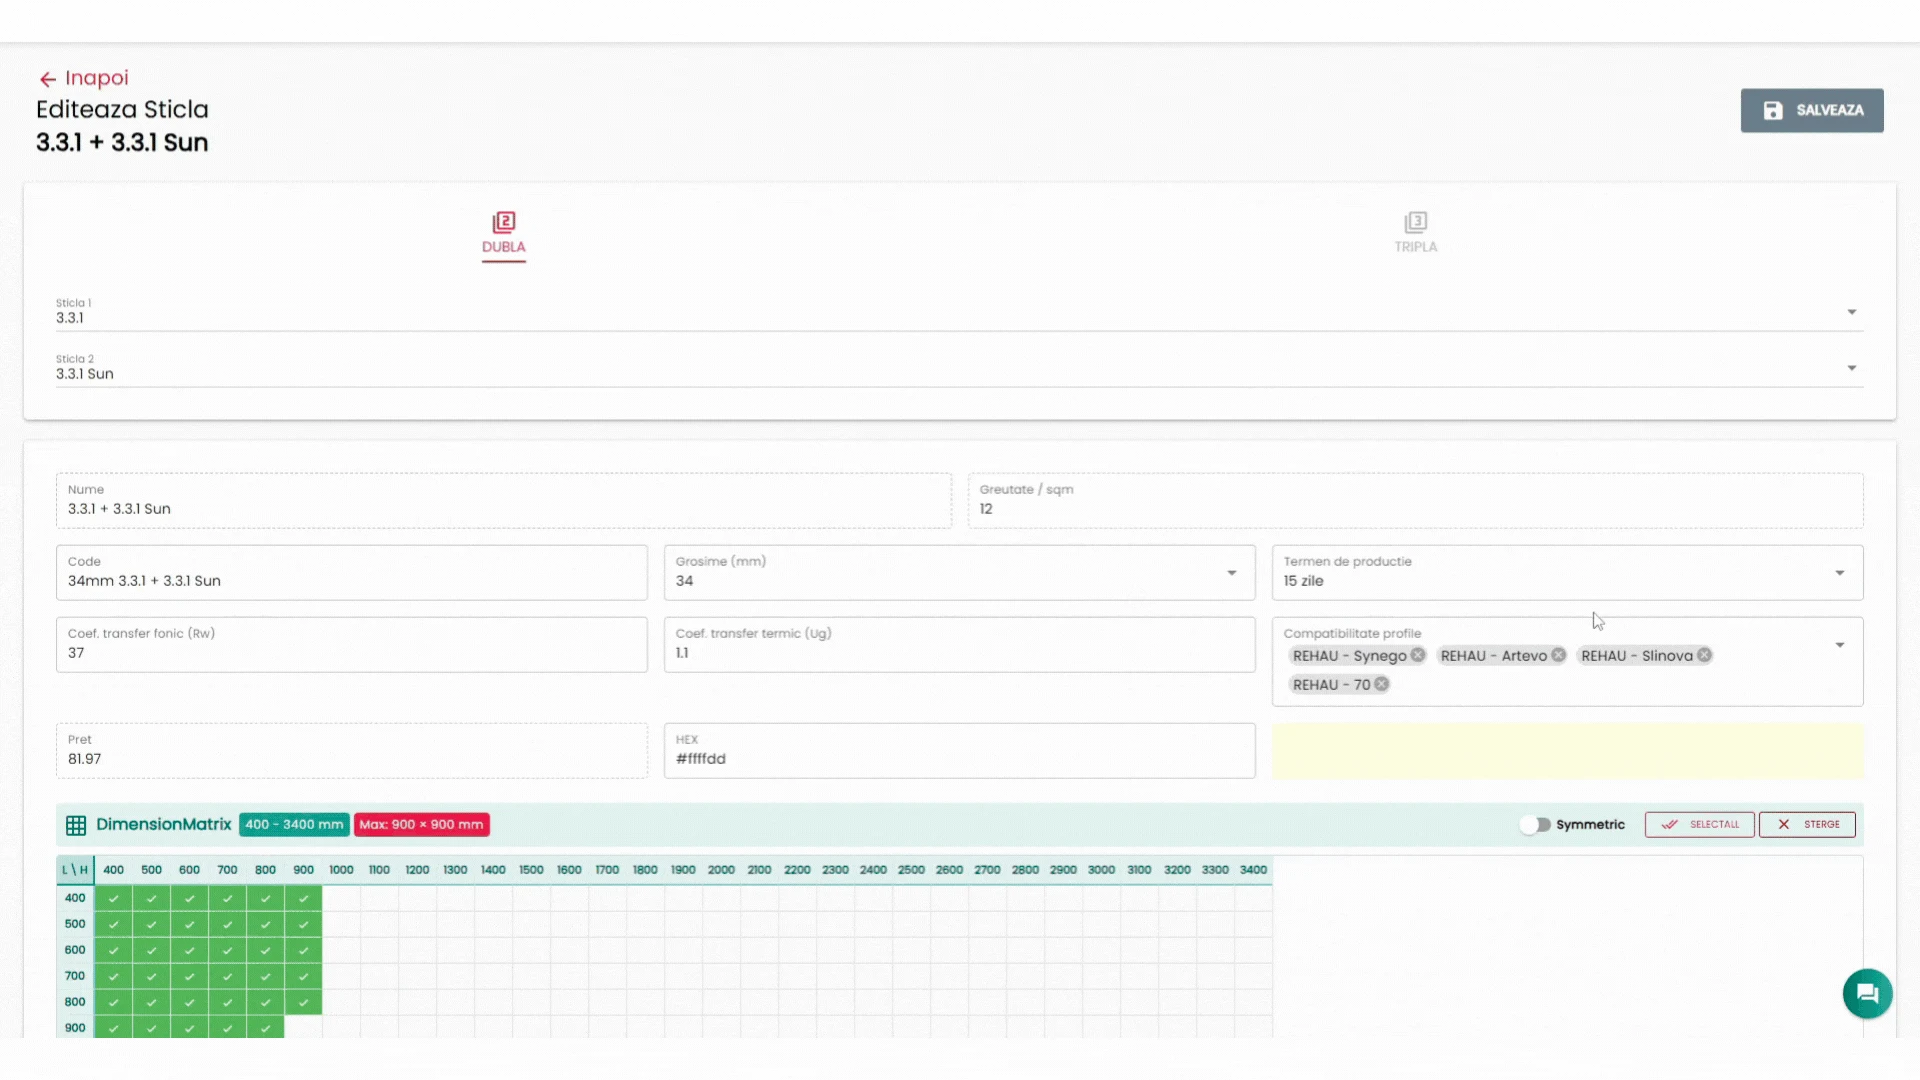Image resolution: width=1920 pixels, height=1080 pixels.
Task: Go back using the Inapoi arrow
Action: (47, 79)
